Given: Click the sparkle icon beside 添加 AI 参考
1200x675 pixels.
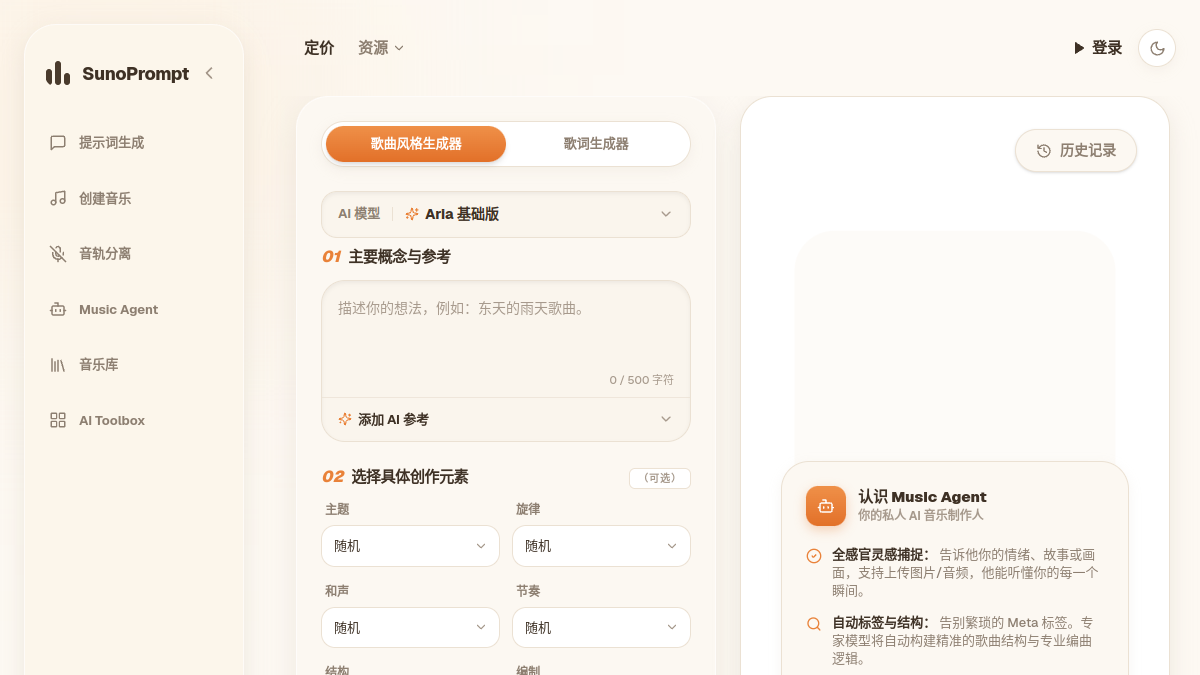Looking at the screenshot, I should pyautogui.click(x=345, y=420).
